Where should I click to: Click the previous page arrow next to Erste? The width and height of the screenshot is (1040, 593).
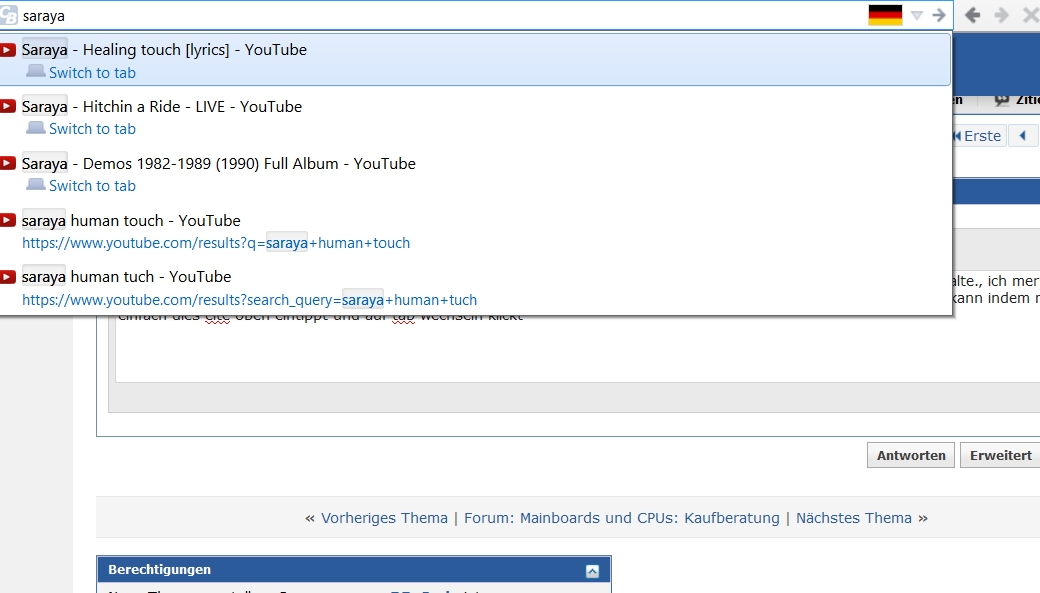(x=1023, y=136)
